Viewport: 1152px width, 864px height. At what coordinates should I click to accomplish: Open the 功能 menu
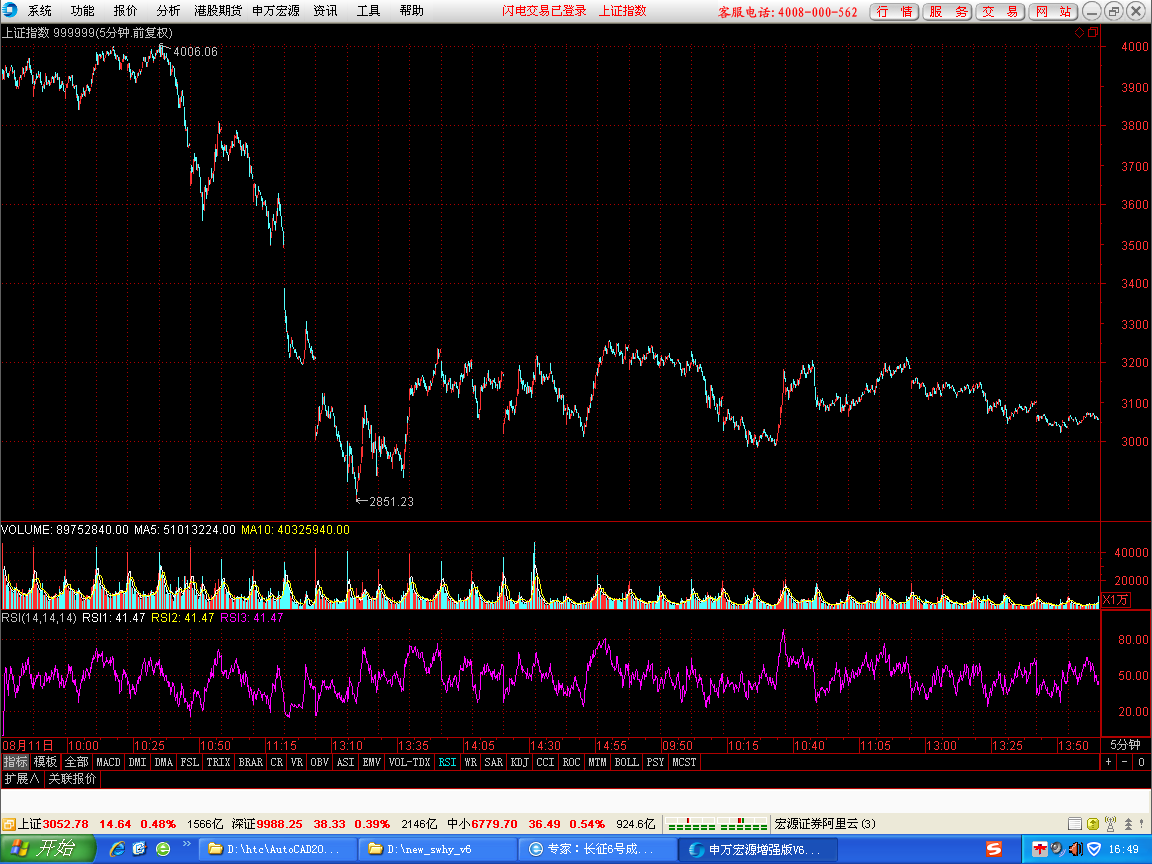[x=82, y=11]
